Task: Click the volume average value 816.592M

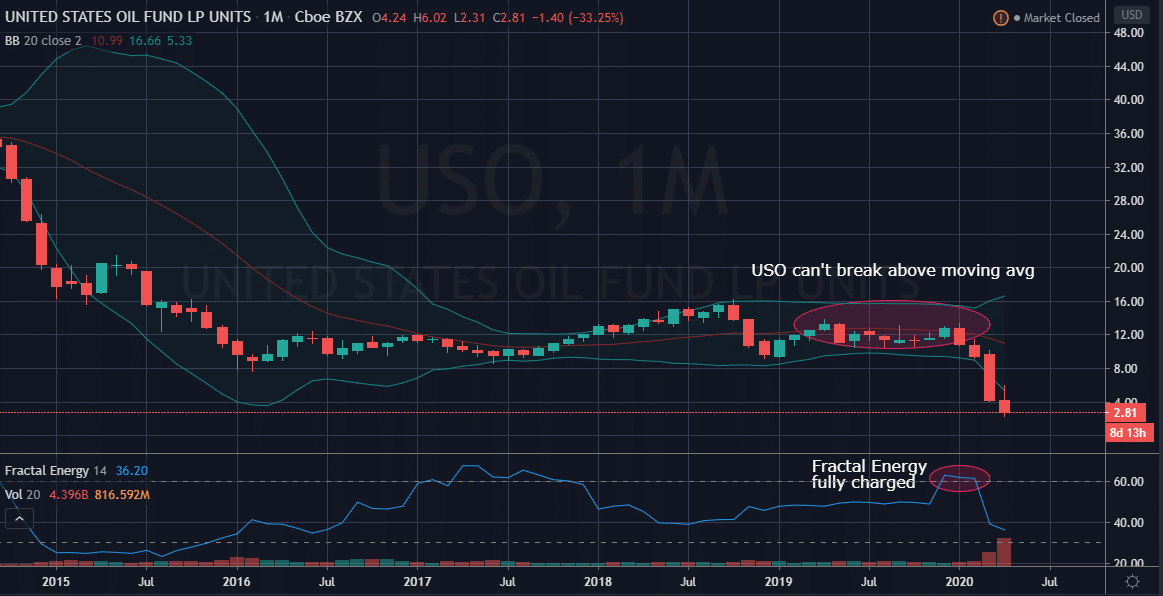Action: tap(121, 494)
